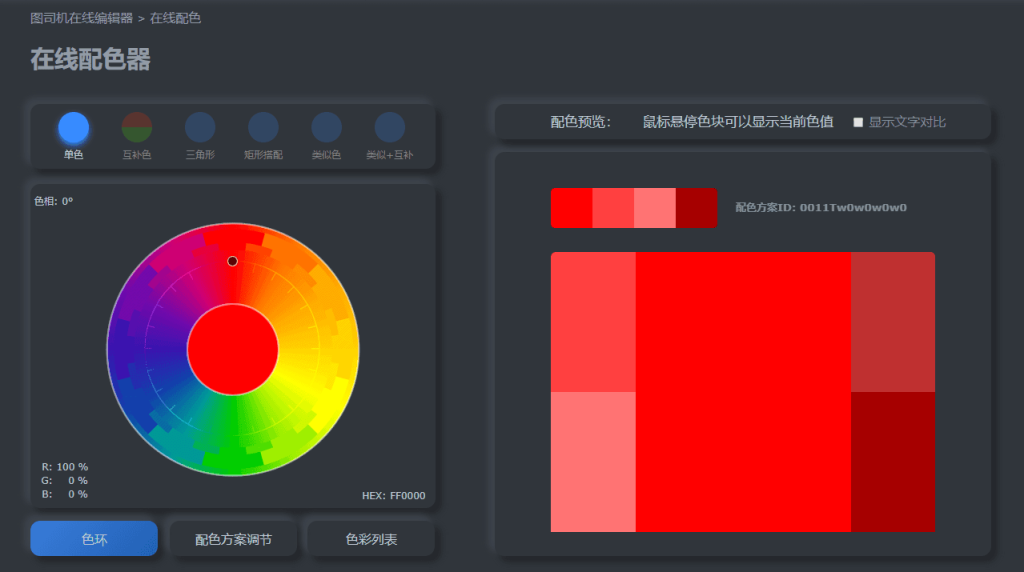Click the second lighter red palette swatch
Viewport: 1024px width, 572px height.
point(613,208)
